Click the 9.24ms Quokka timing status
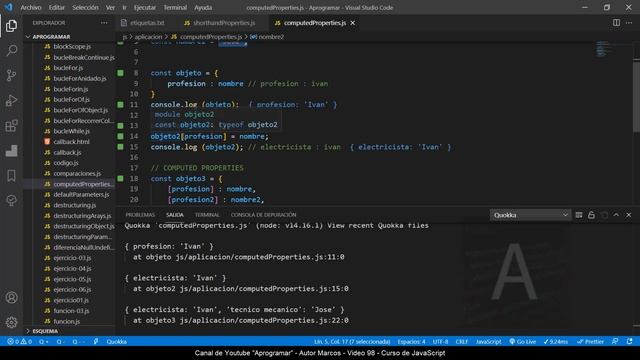Viewport: 640px width, 360px height. point(556,342)
